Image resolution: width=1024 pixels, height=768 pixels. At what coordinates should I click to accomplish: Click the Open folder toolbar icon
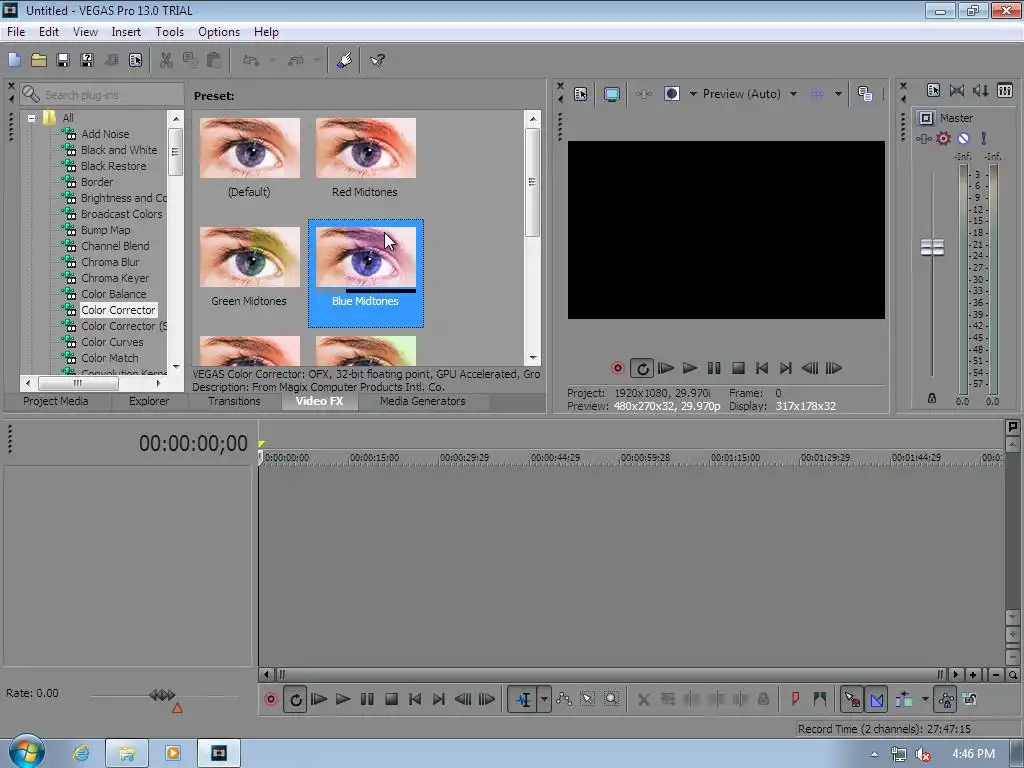39,60
